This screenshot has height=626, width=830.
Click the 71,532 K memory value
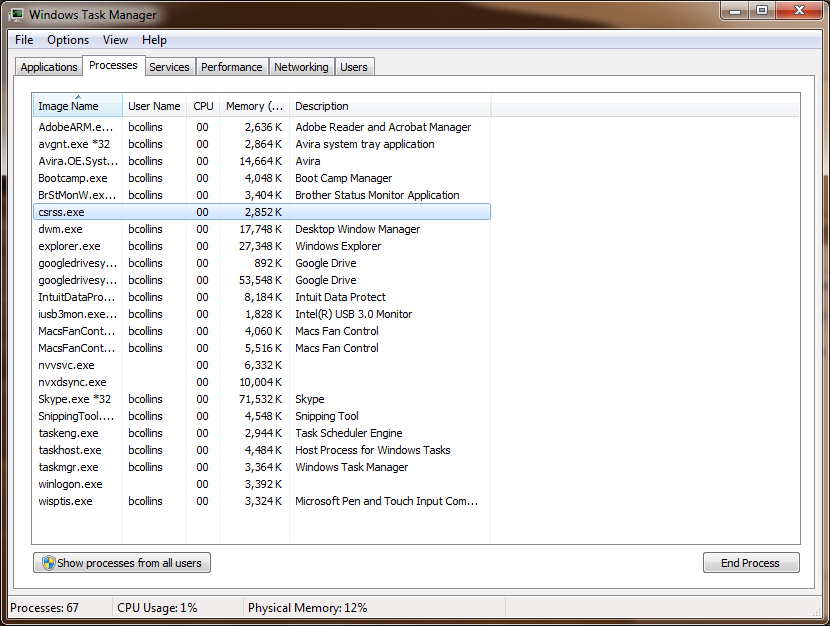(x=260, y=399)
